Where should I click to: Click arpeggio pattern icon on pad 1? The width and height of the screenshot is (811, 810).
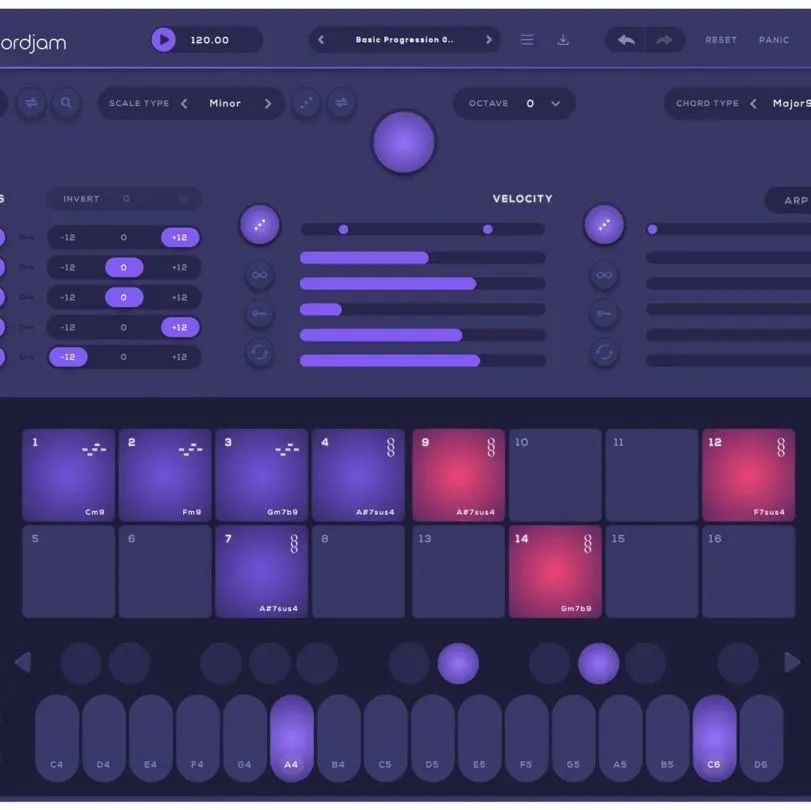click(94, 449)
